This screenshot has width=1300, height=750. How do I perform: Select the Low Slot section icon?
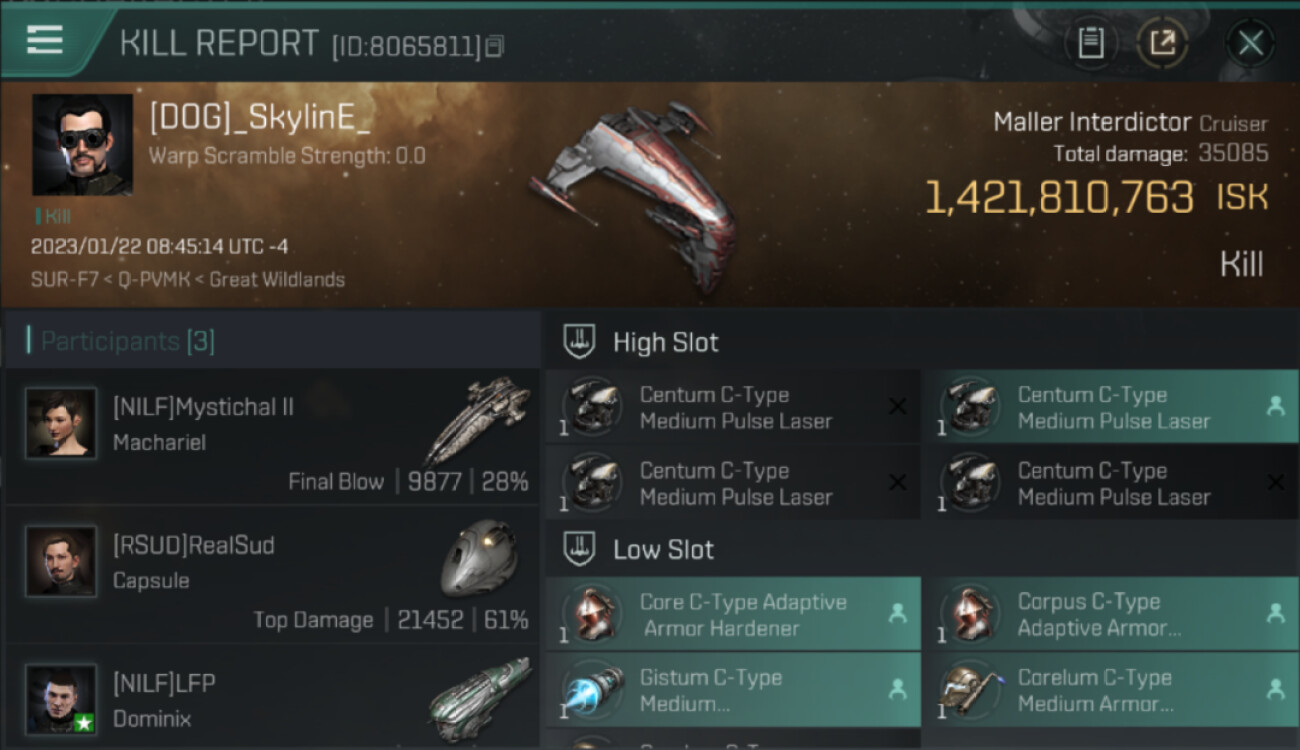[x=580, y=548]
